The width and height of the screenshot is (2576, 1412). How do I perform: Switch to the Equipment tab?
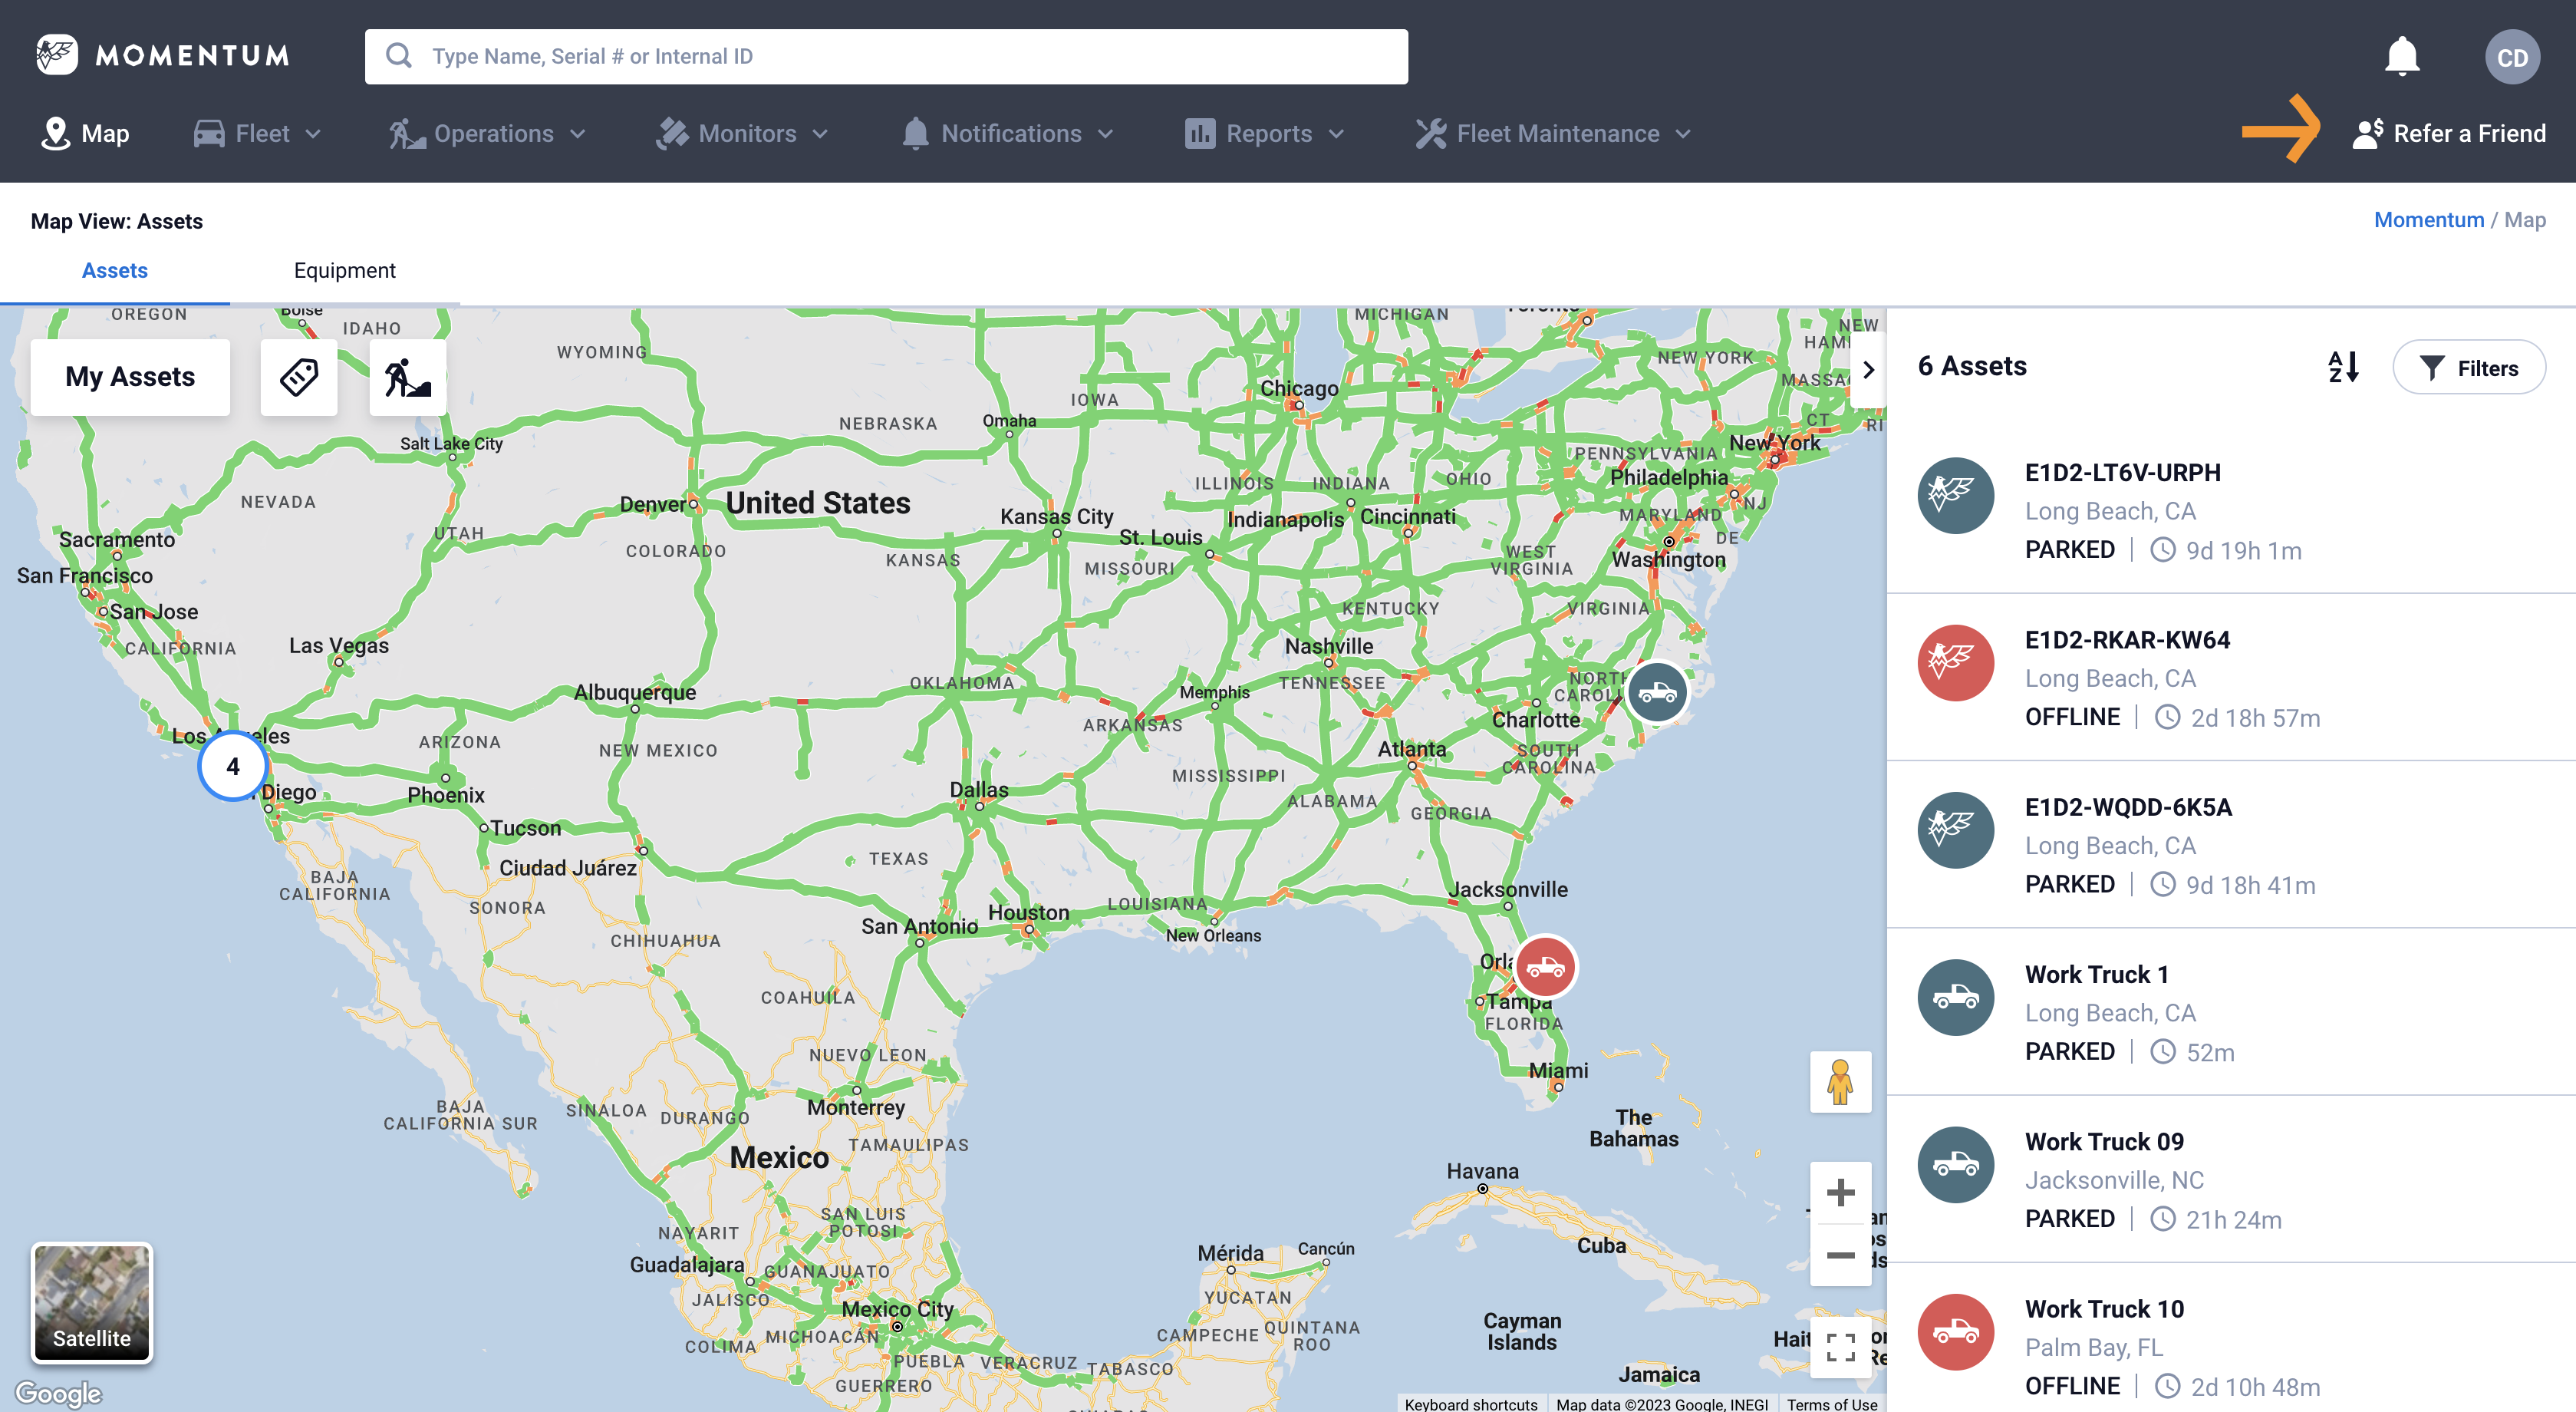point(344,270)
